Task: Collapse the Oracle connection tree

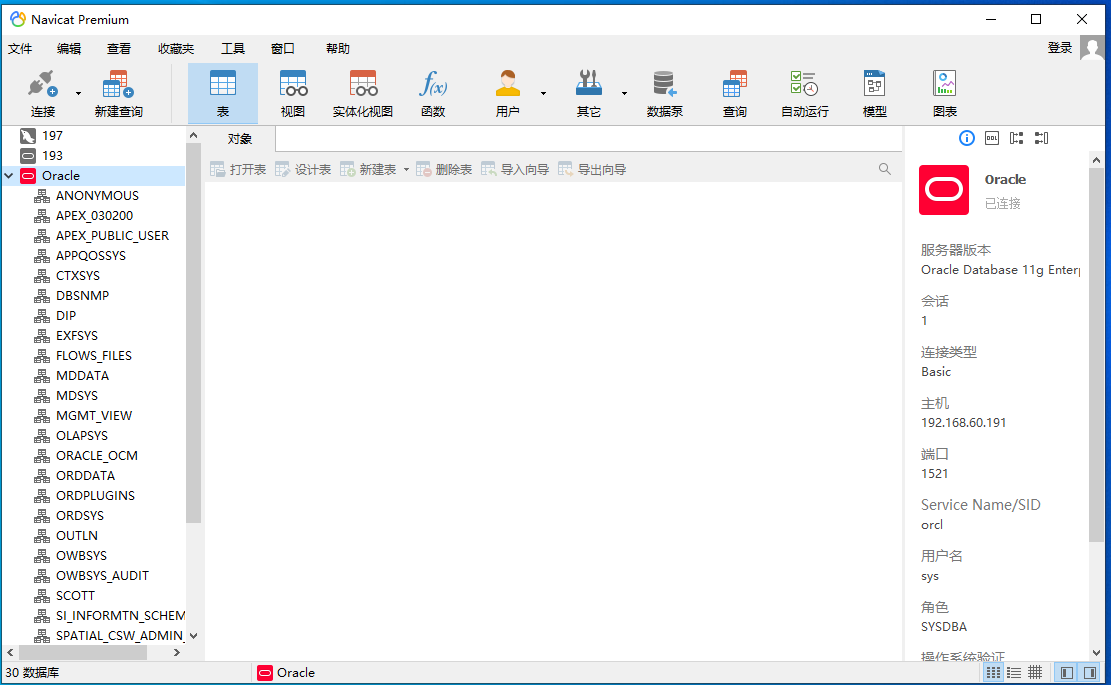Action: coord(10,175)
